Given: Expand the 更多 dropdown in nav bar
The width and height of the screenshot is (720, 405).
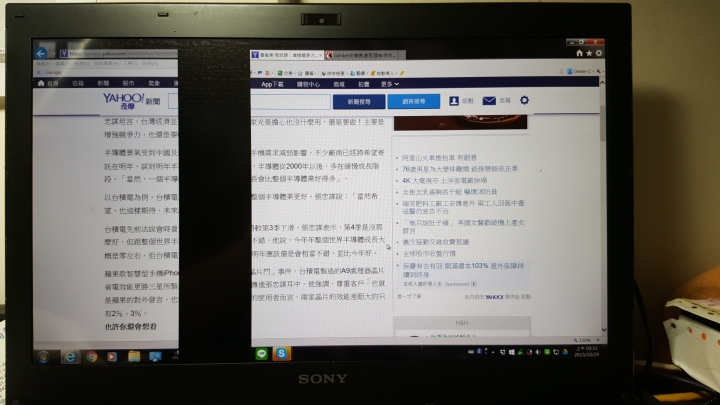Looking at the screenshot, I should (389, 84).
